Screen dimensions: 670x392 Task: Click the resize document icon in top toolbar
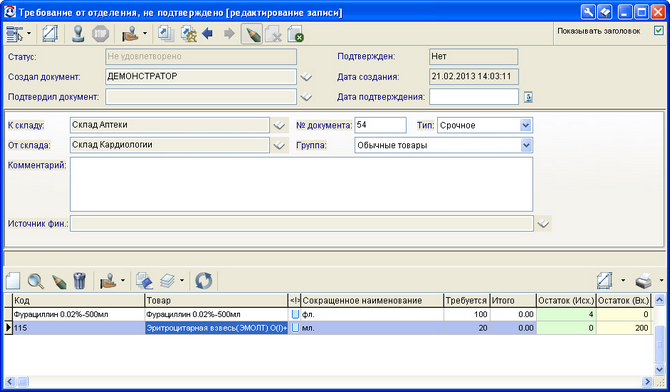tap(50, 34)
